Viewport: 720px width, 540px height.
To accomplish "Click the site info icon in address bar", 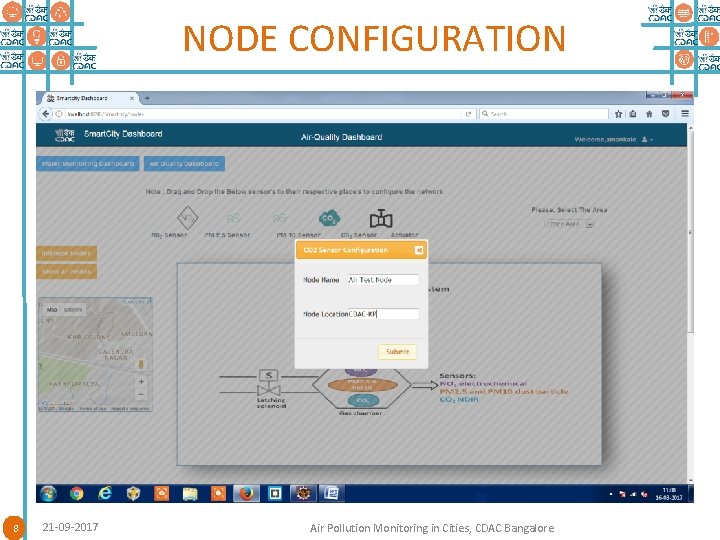I will coord(59,114).
